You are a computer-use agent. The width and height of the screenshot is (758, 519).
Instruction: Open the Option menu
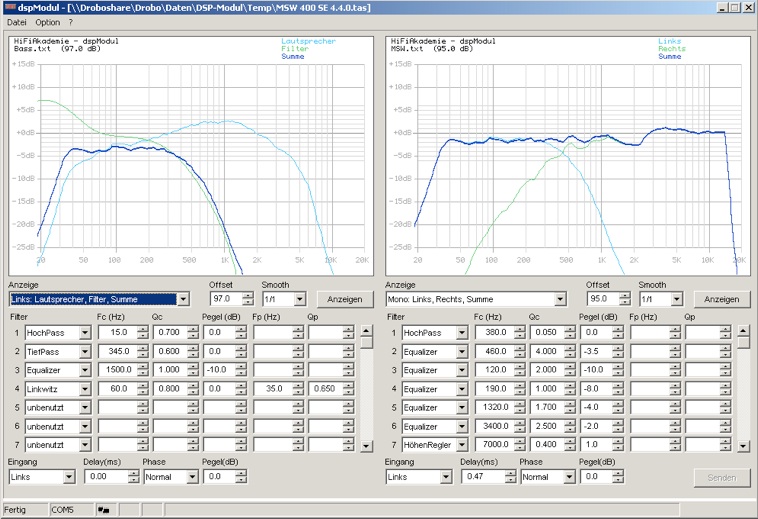click(47, 22)
